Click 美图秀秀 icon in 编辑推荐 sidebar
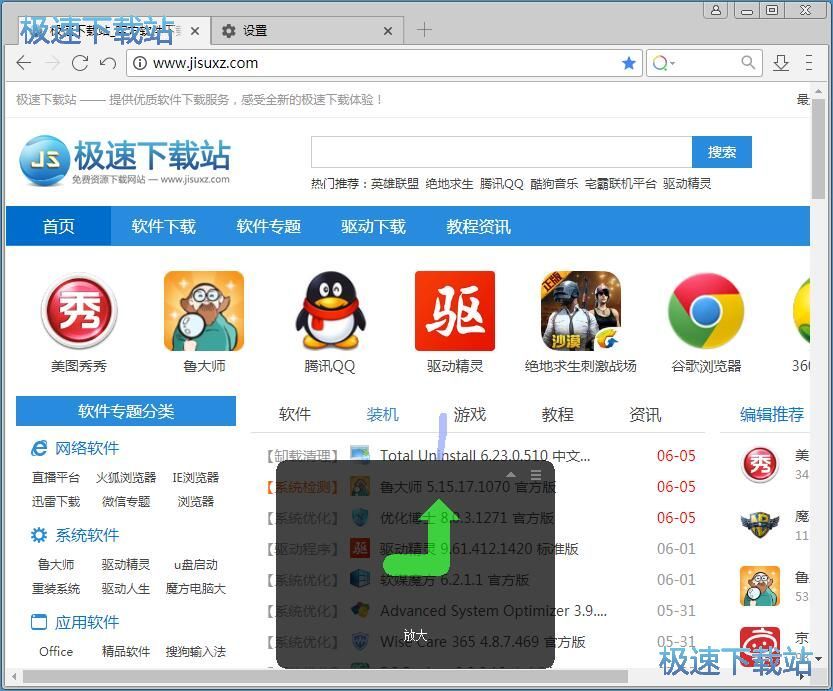The width and height of the screenshot is (833, 691). 760,465
